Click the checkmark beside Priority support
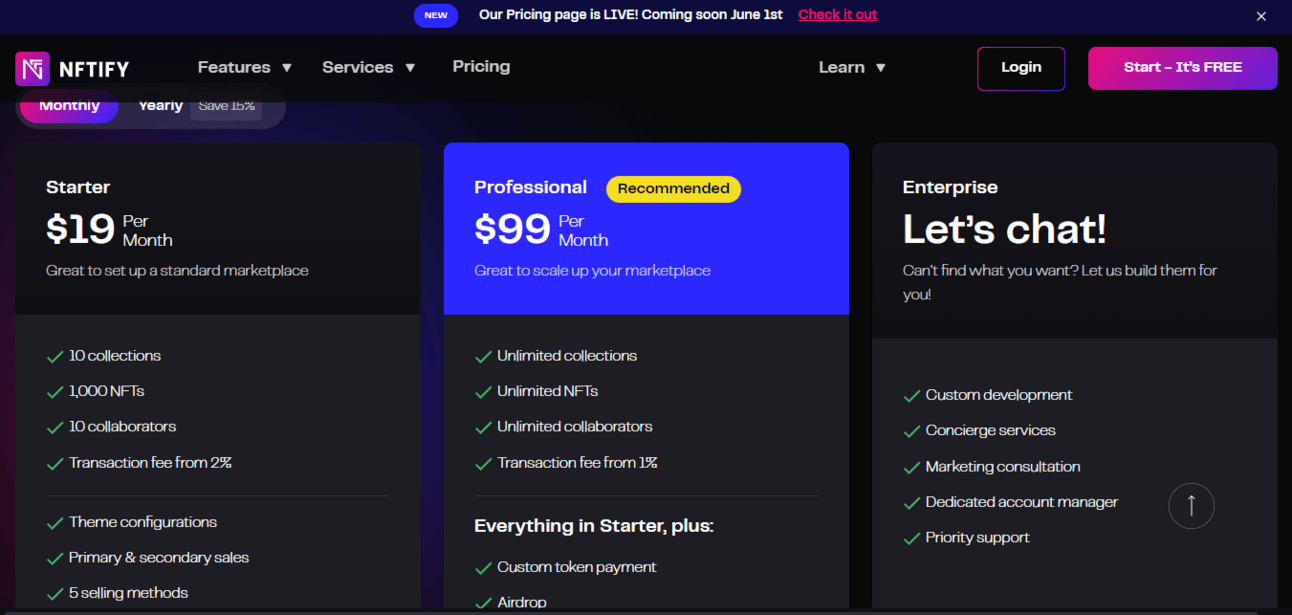 pyautogui.click(x=911, y=538)
